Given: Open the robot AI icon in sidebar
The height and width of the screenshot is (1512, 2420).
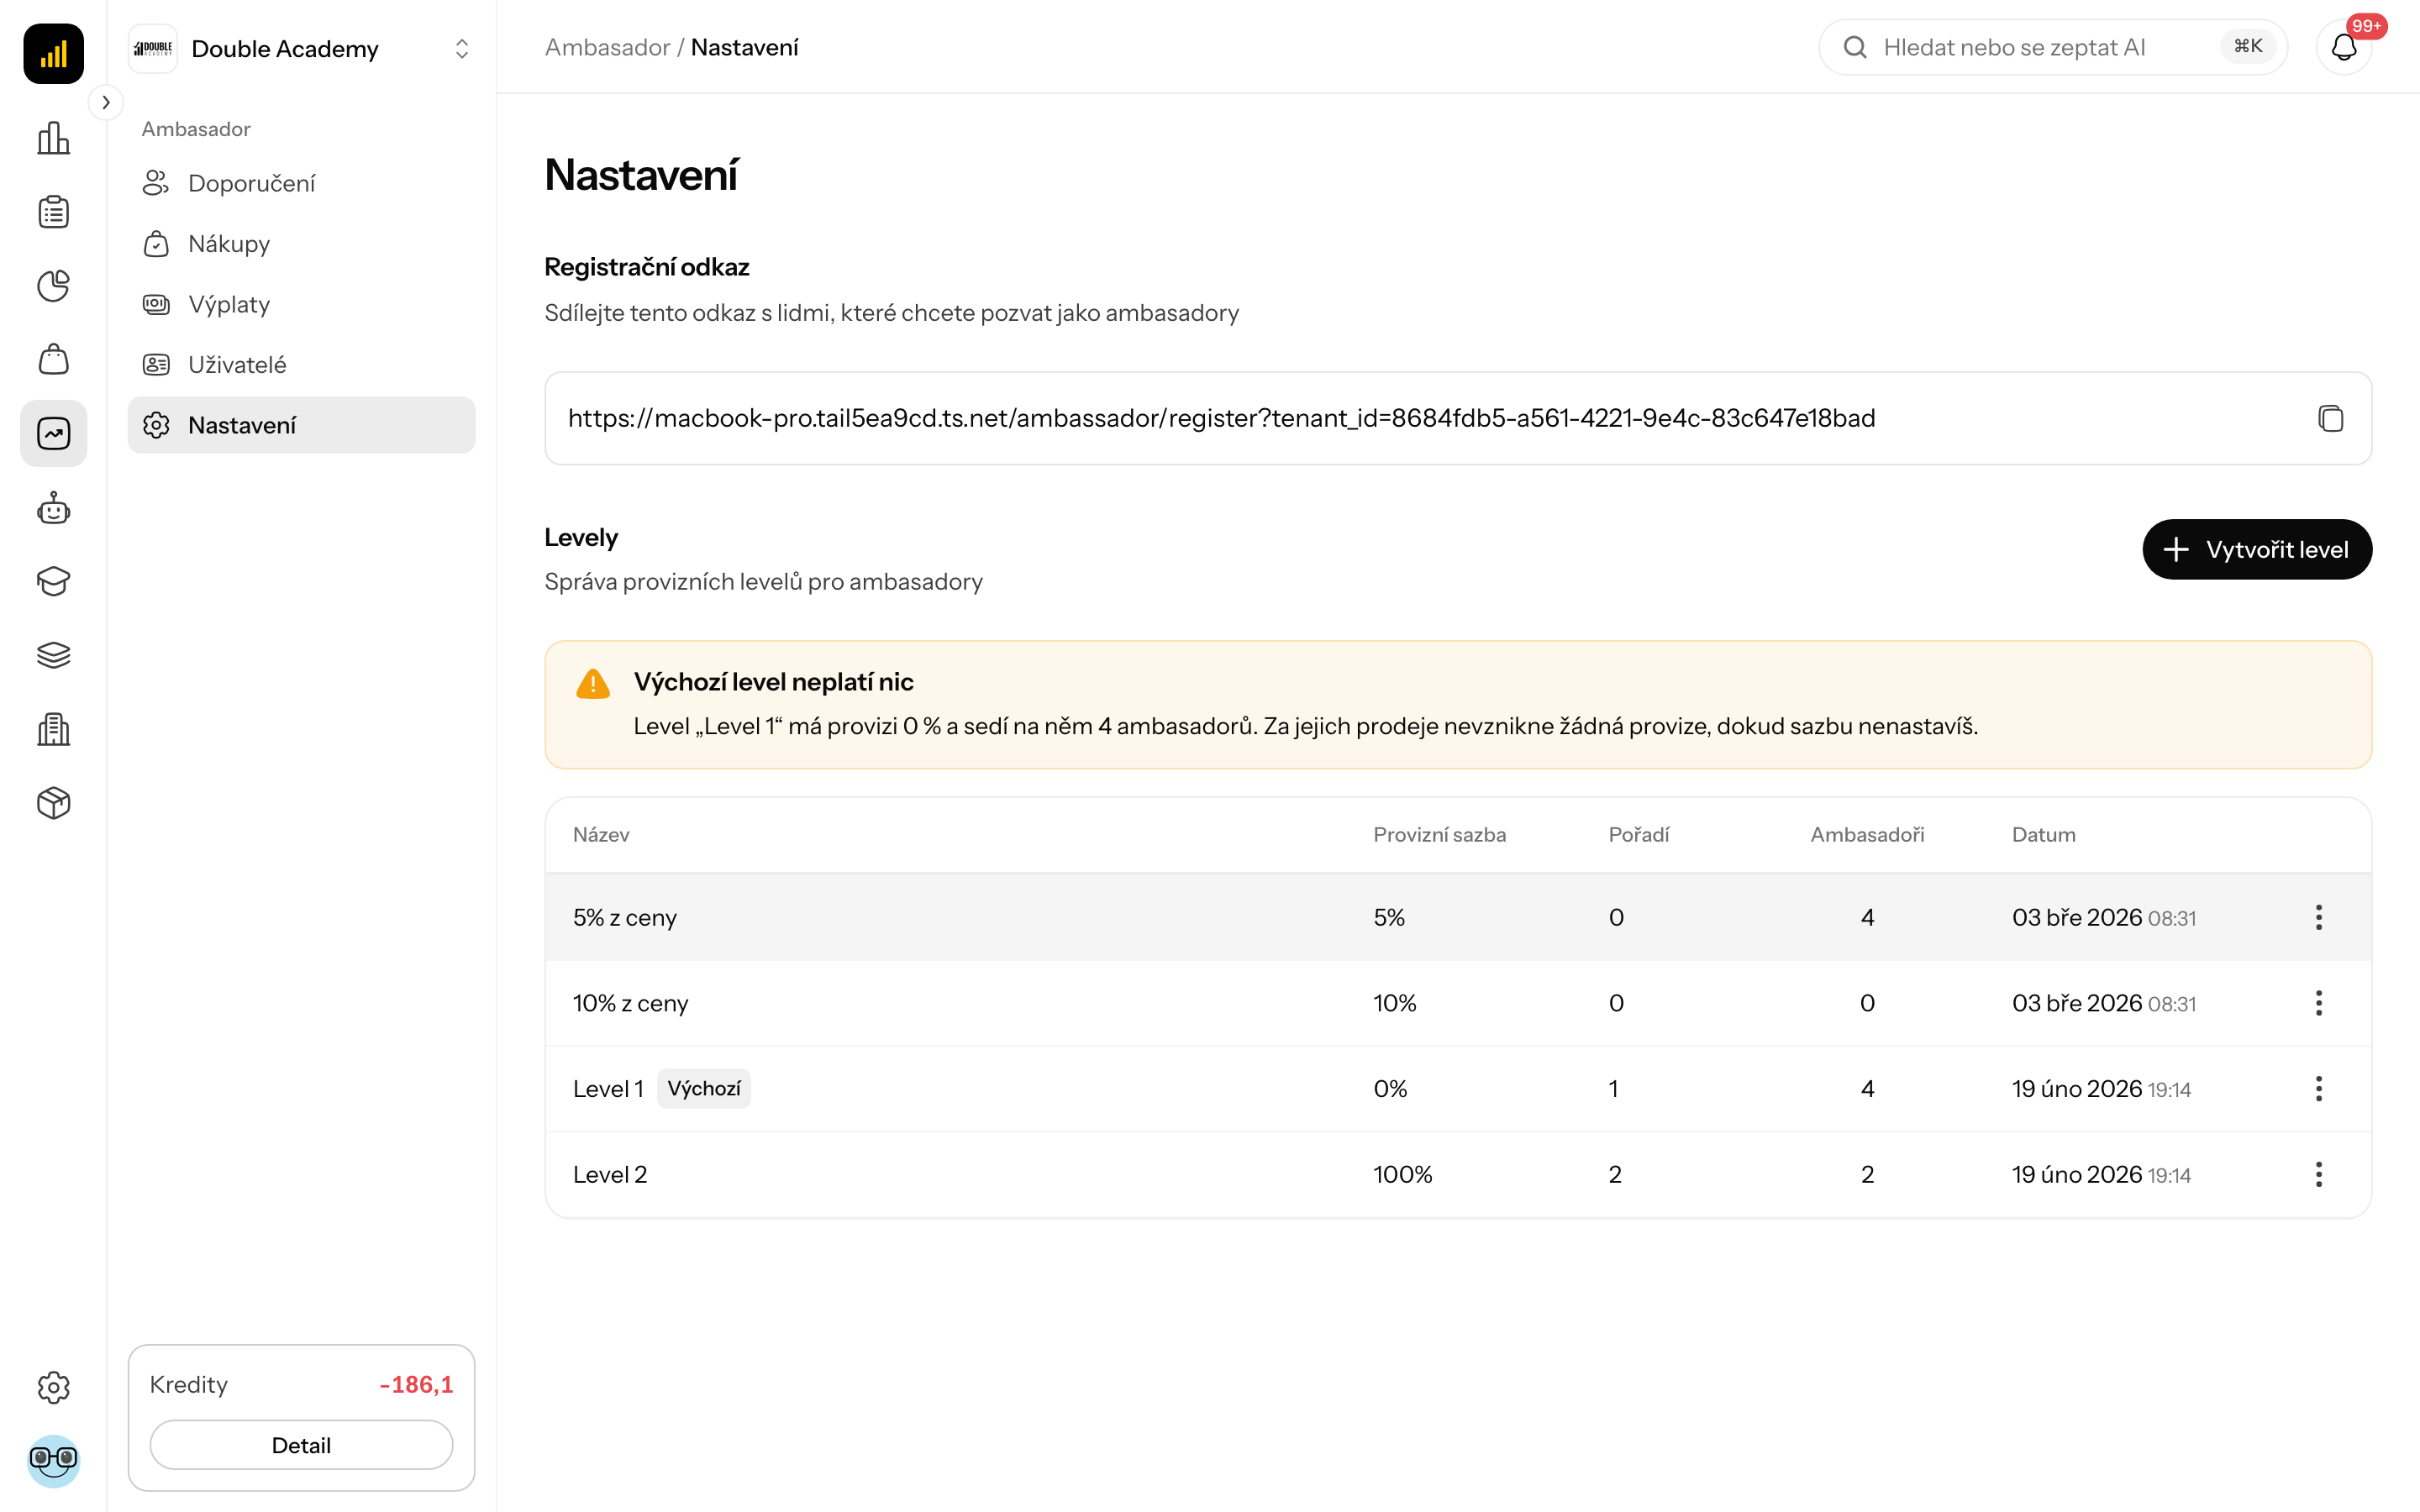Looking at the screenshot, I should [x=53, y=508].
